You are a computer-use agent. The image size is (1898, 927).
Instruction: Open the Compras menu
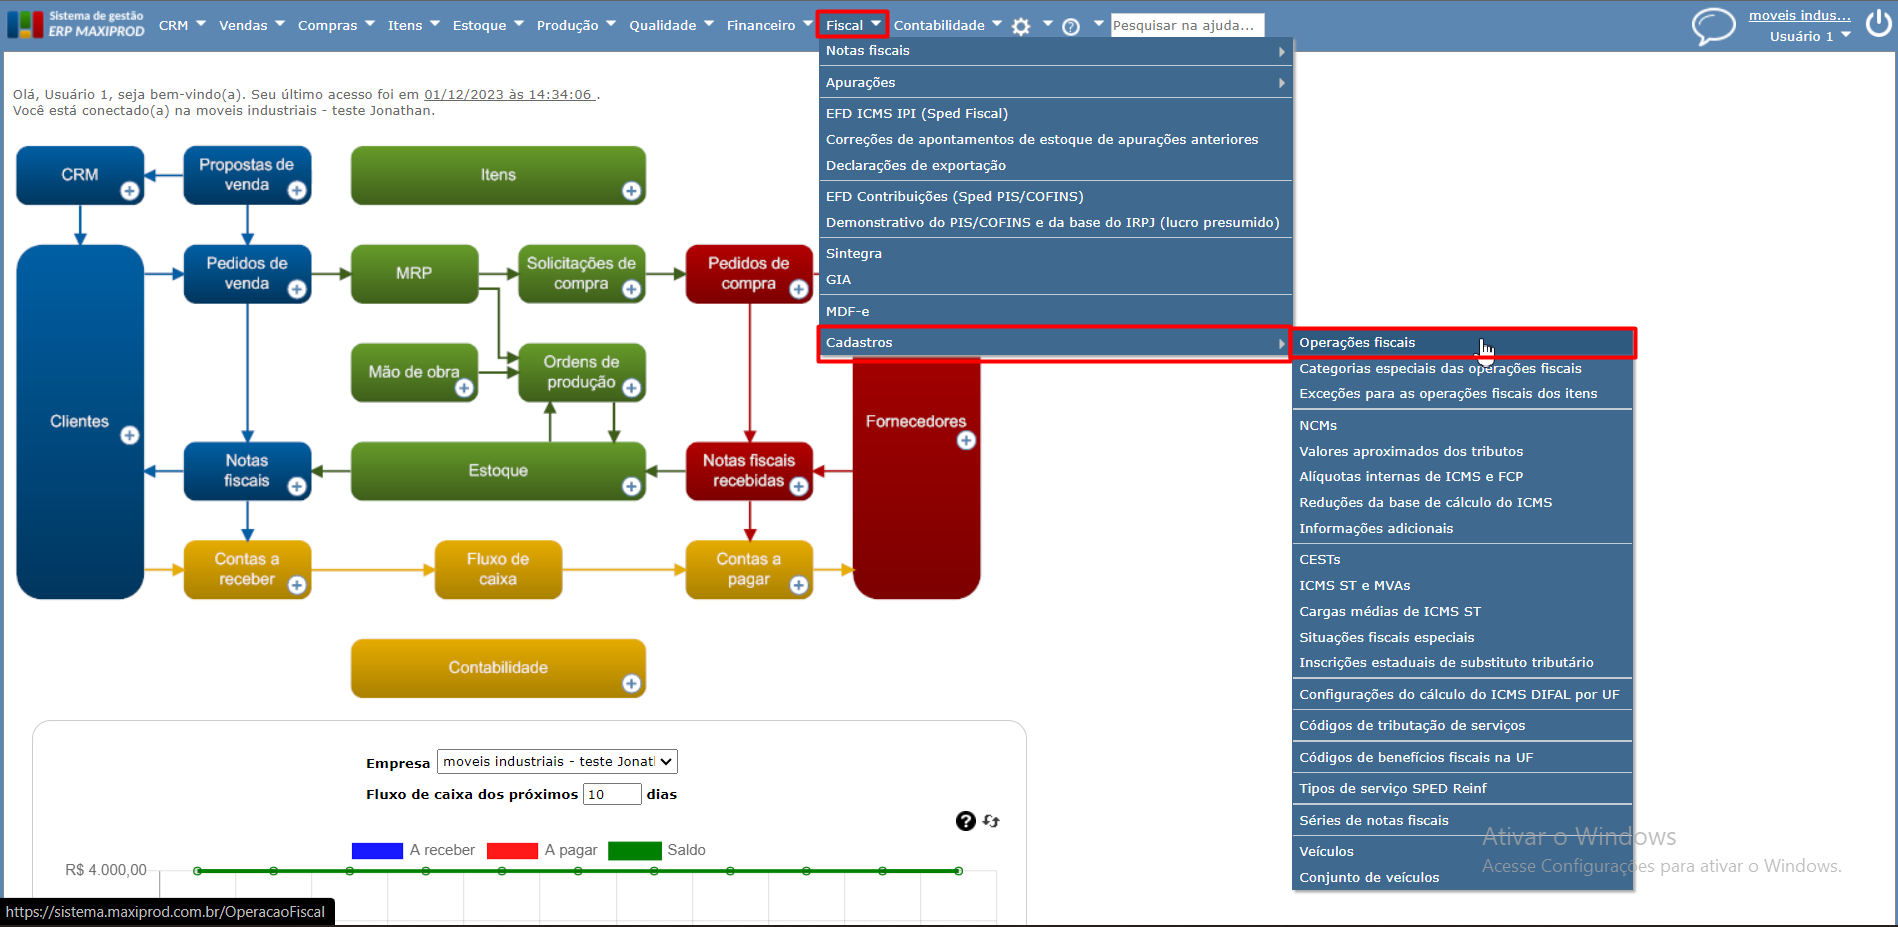click(336, 25)
